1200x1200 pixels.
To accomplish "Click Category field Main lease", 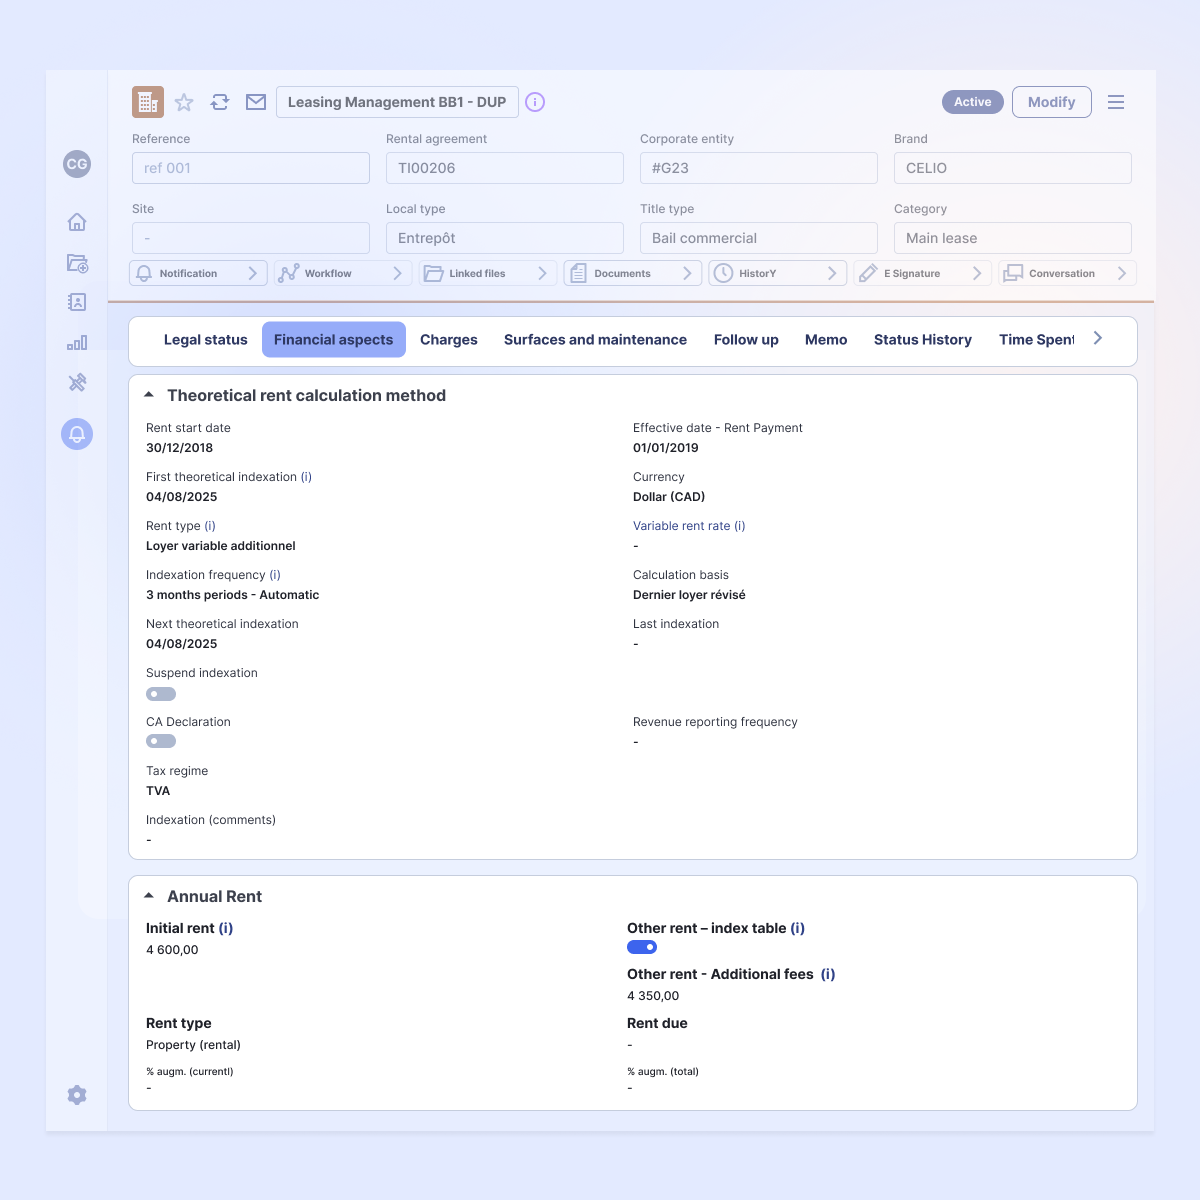I will coord(1013,238).
